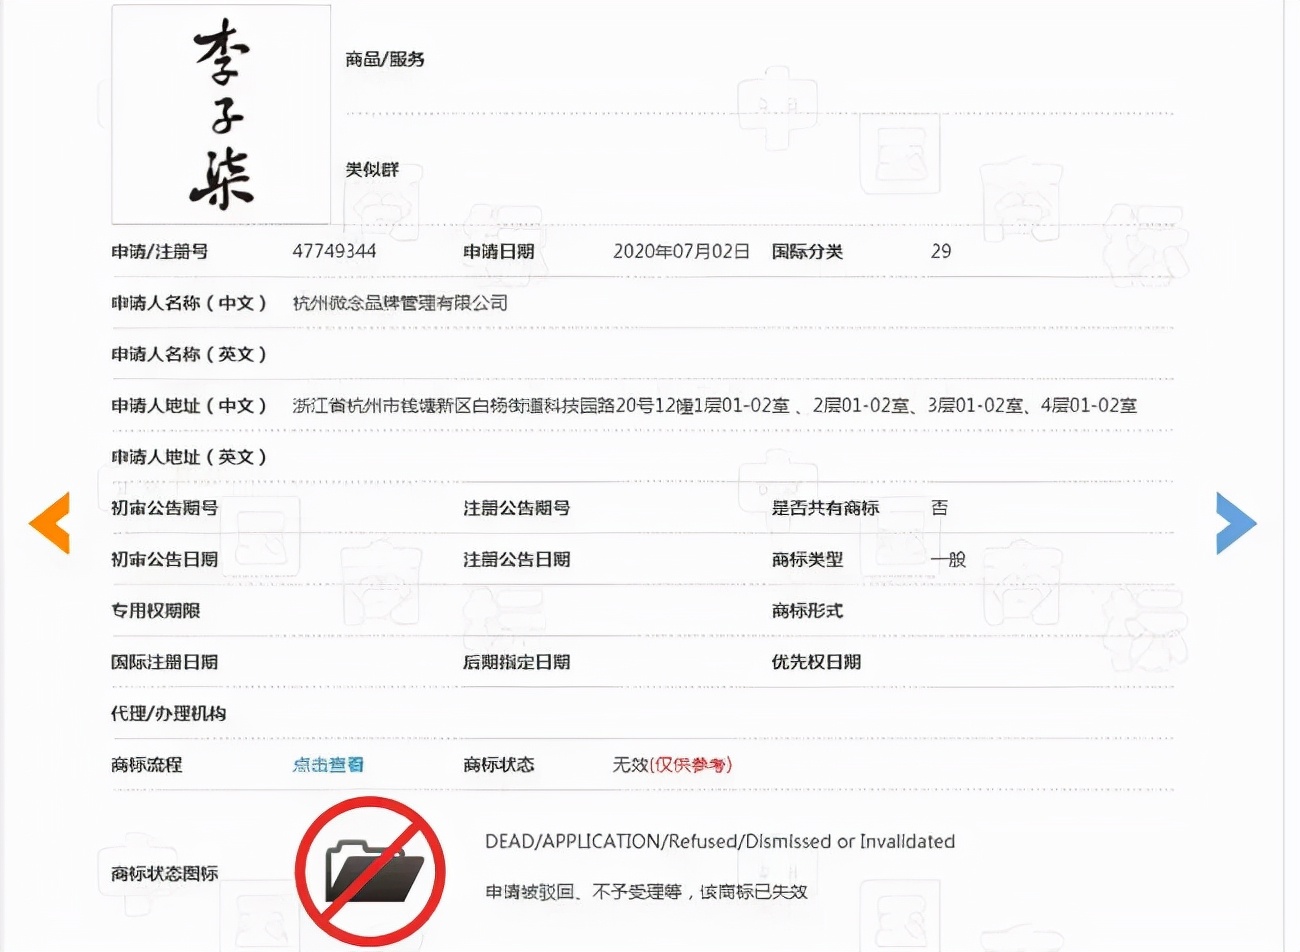Click the 申请人地址（中文） label
The height and width of the screenshot is (952, 1300).
pyautogui.click(x=189, y=405)
